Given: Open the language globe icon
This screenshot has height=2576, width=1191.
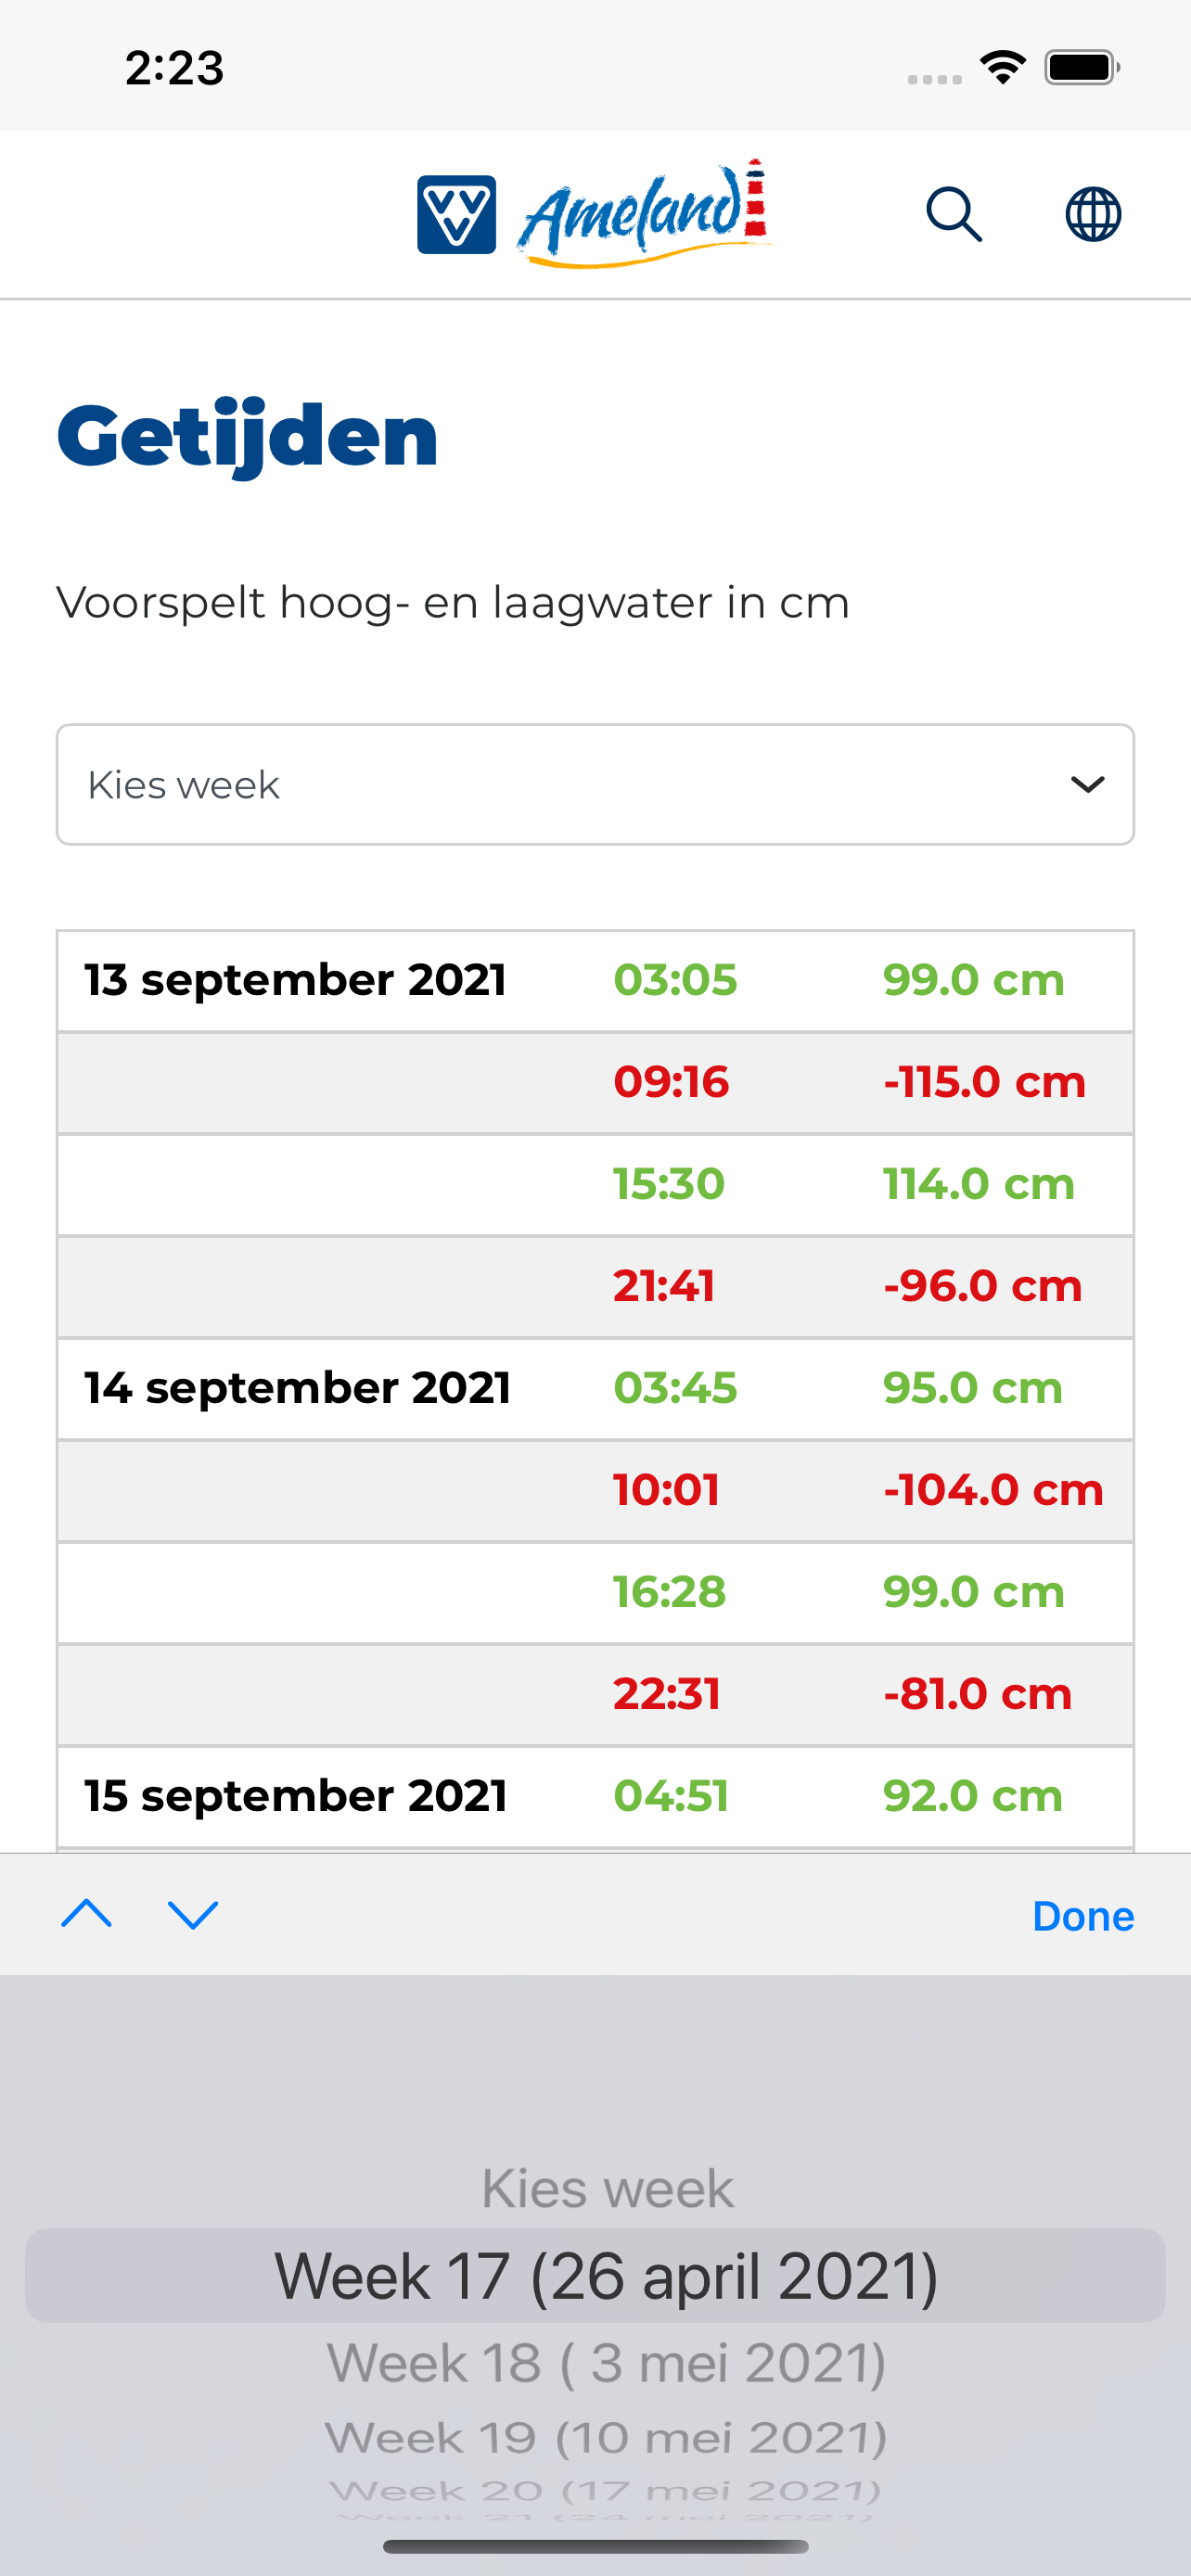Looking at the screenshot, I should (1093, 214).
